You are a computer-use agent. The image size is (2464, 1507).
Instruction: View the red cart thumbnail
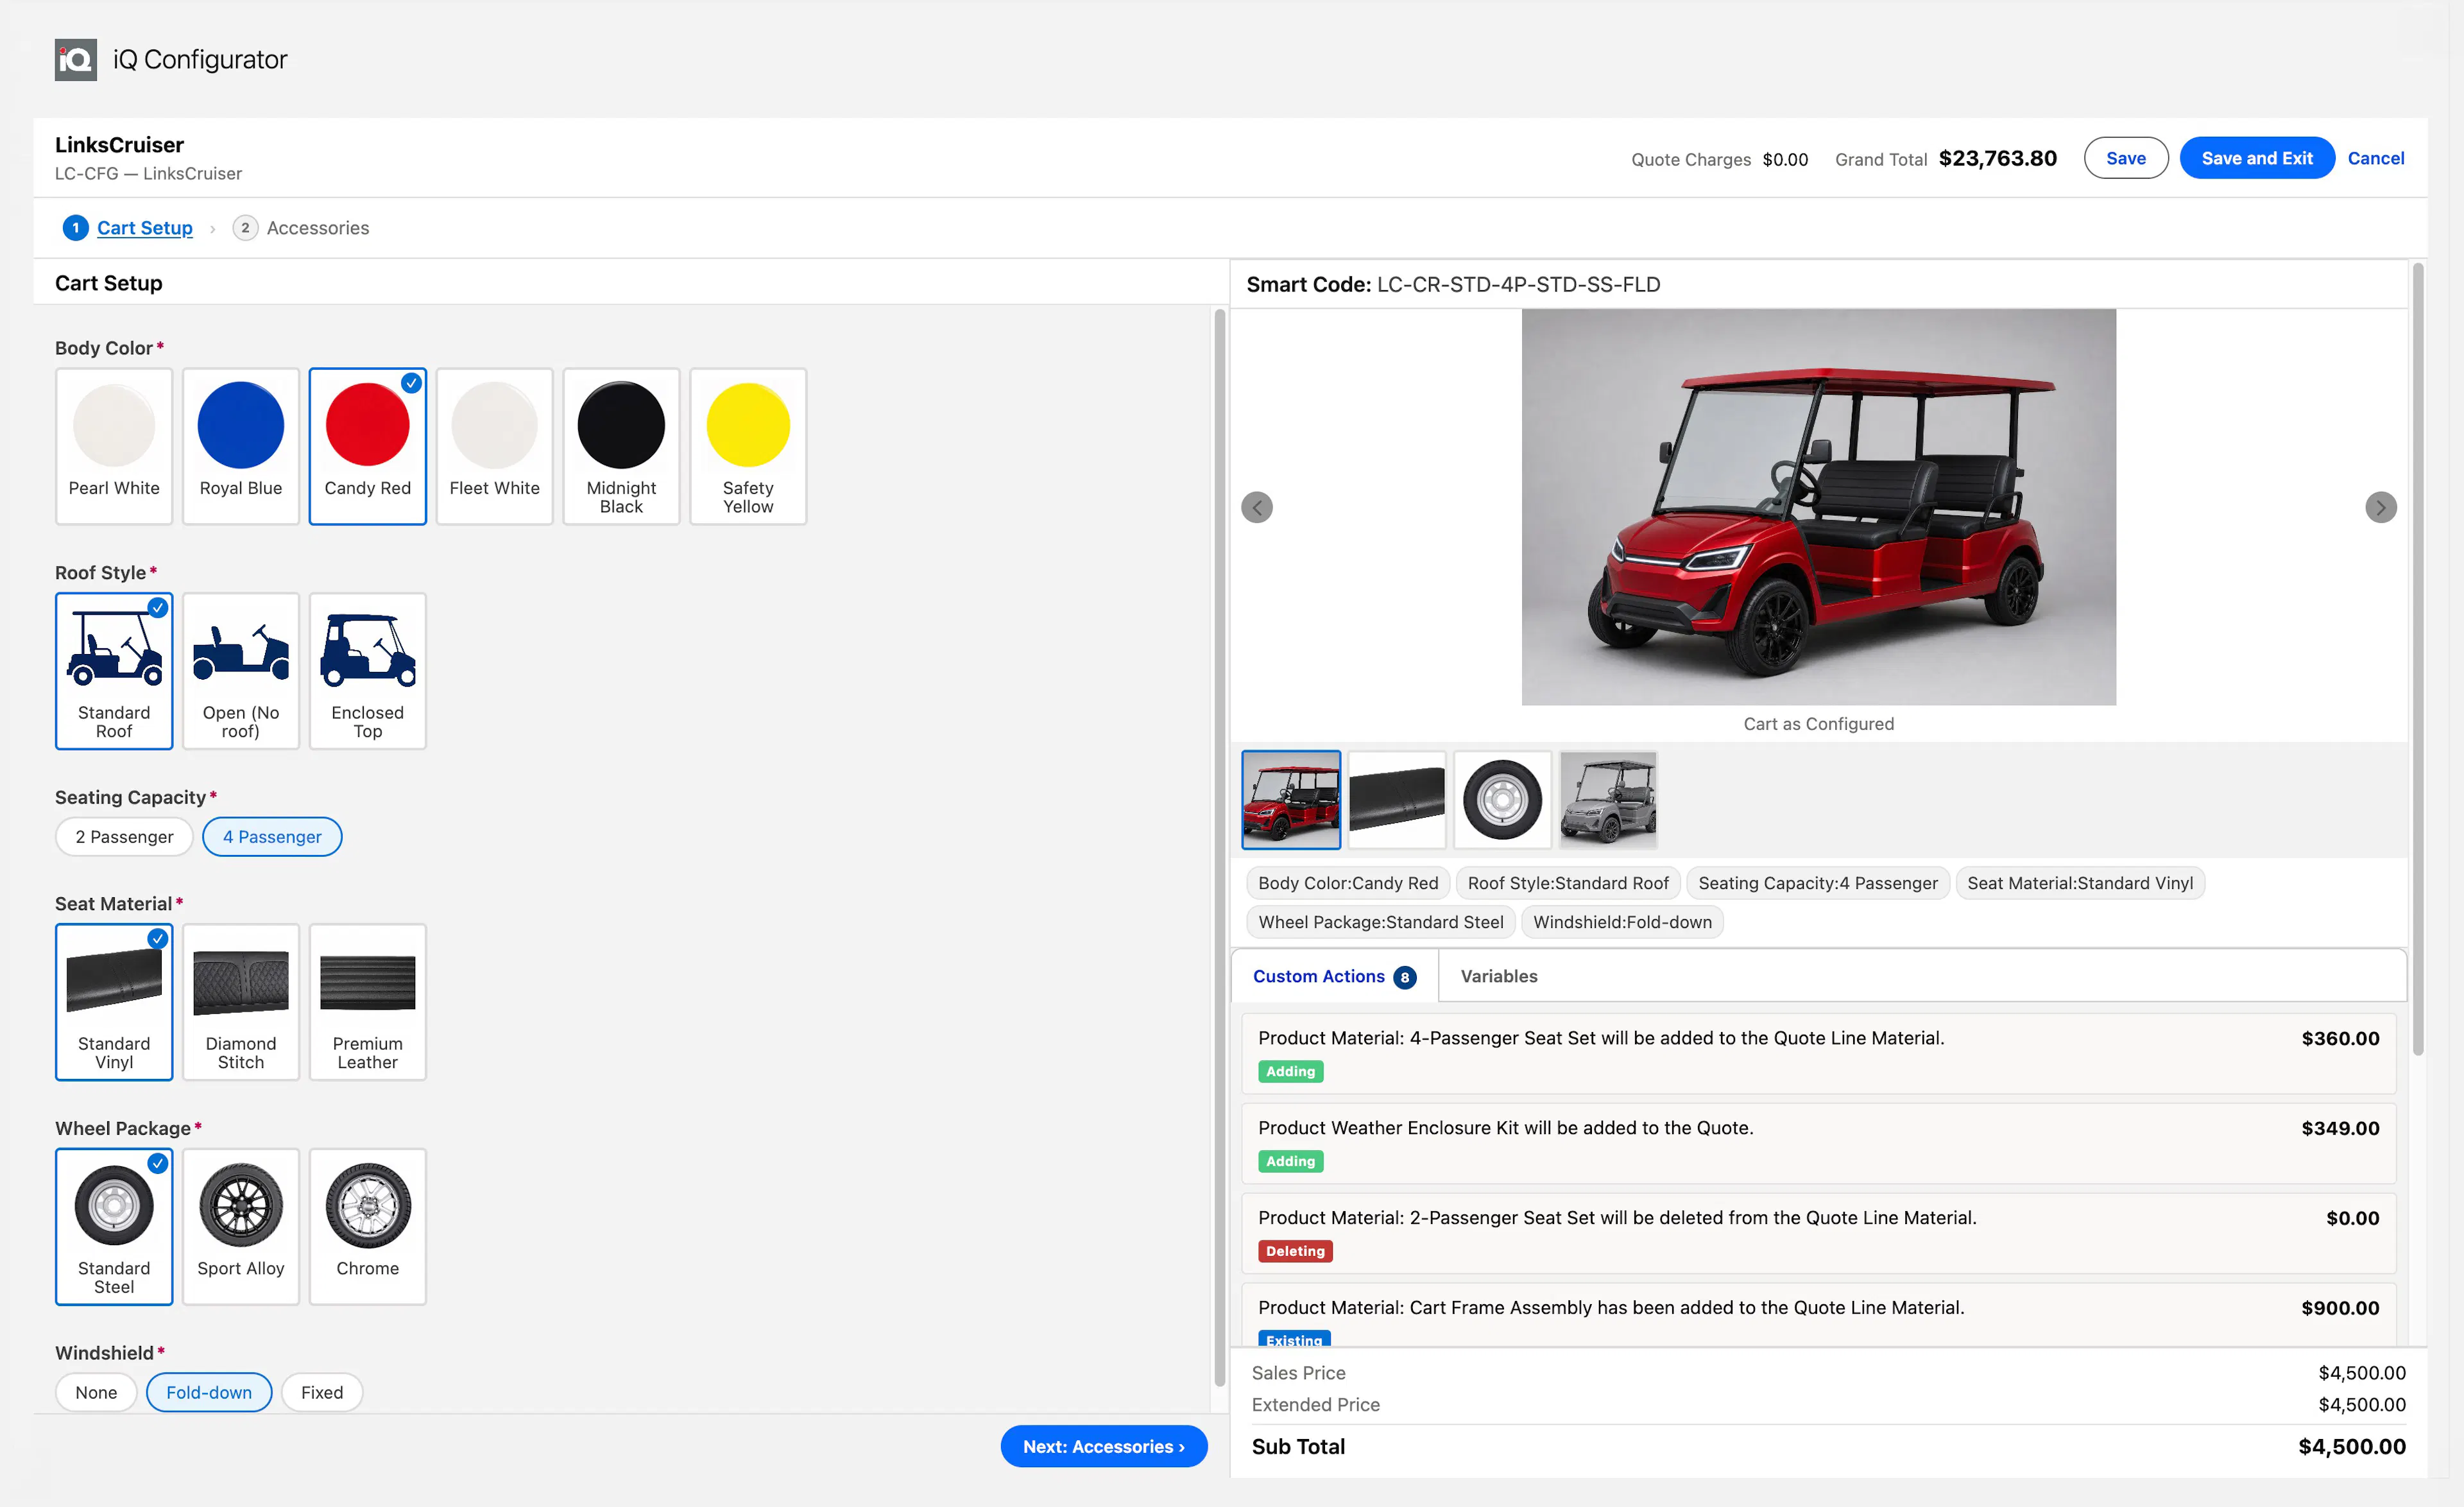pos(1291,800)
